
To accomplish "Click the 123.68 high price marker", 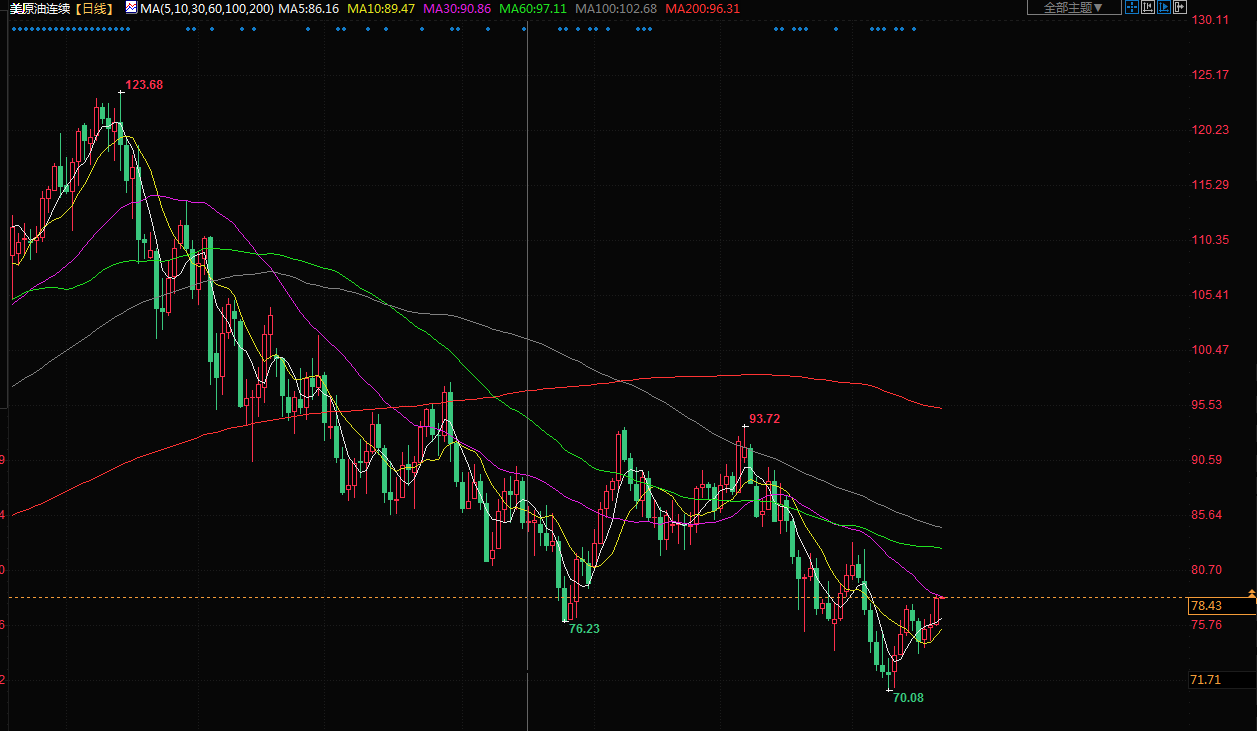I will click(144, 85).
